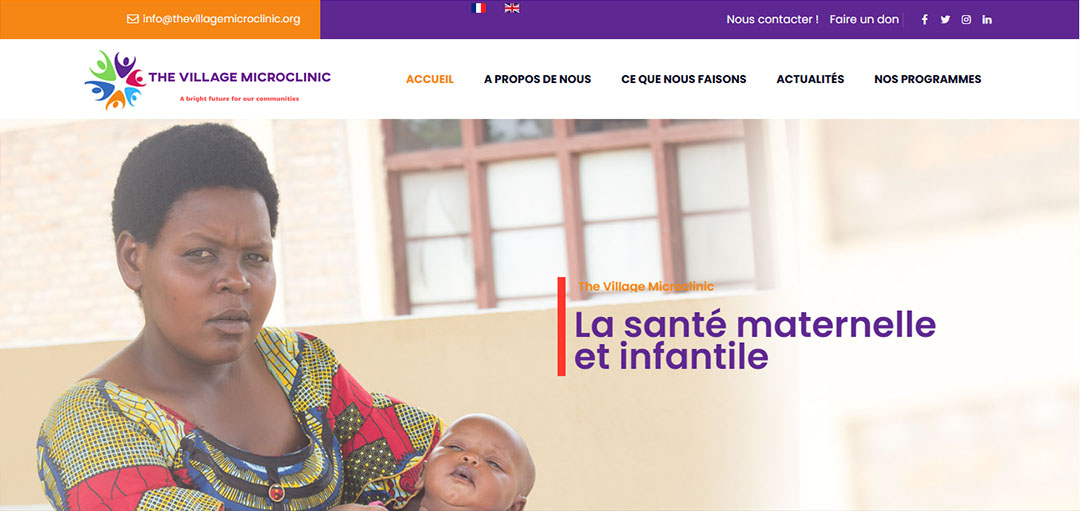Click the La santé maternelle et infantile heading
The width and height of the screenshot is (1080, 511).
(x=755, y=340)
